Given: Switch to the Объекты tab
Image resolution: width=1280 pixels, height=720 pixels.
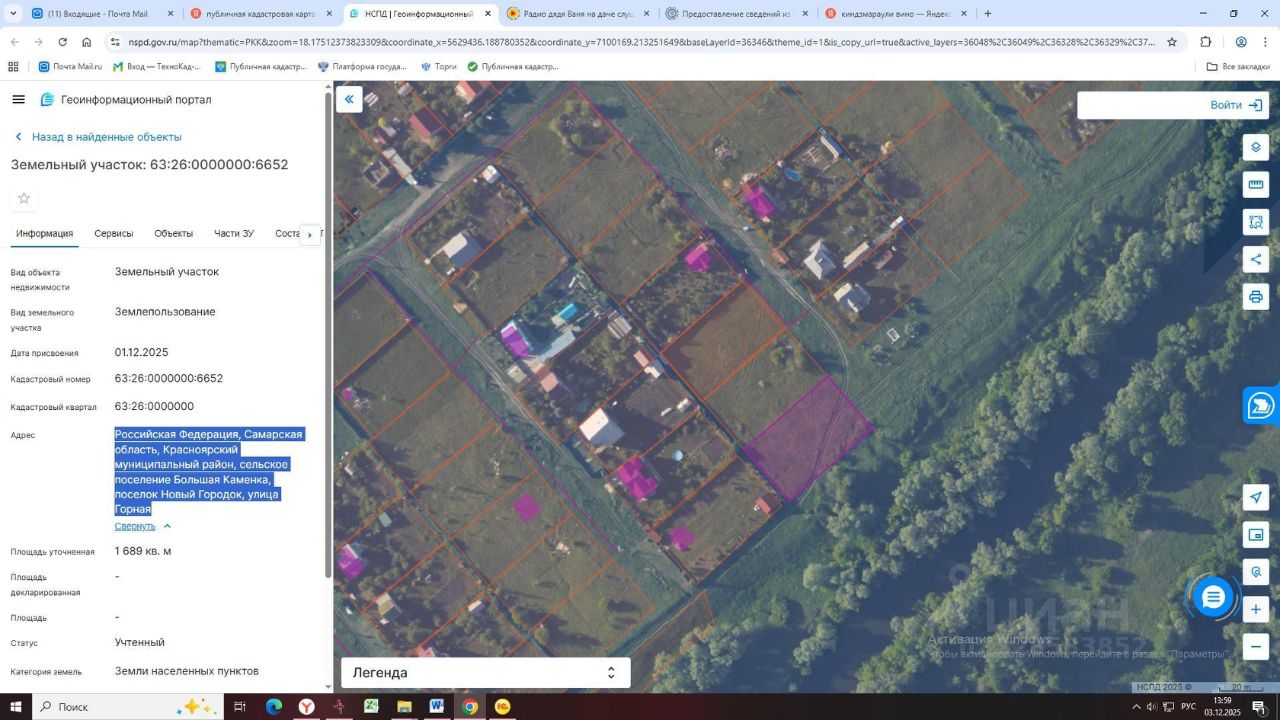Looking at the screenshot, I should click(x=174, y=233).
